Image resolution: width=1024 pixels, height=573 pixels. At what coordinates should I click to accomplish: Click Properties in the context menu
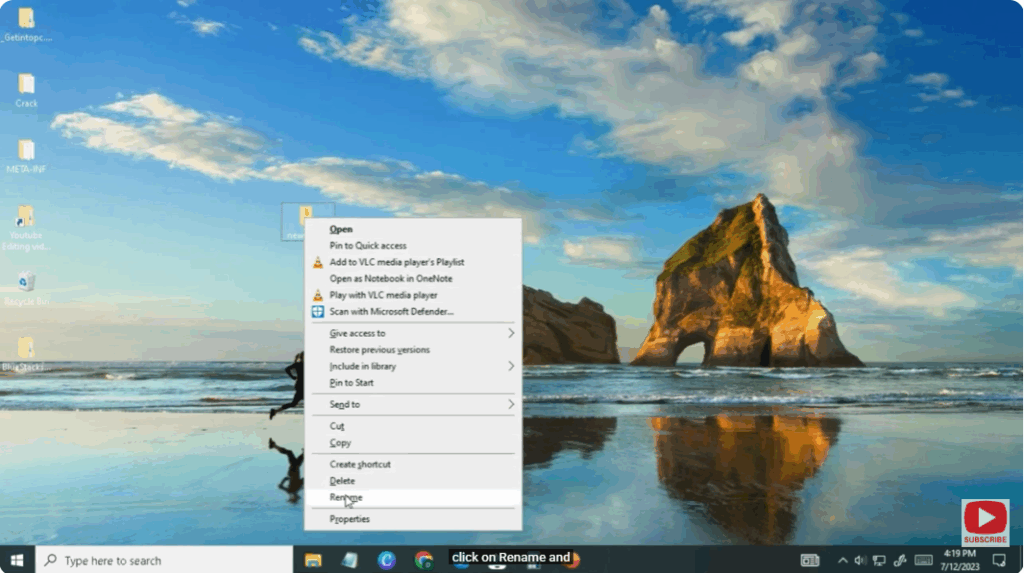click(350, 519)
